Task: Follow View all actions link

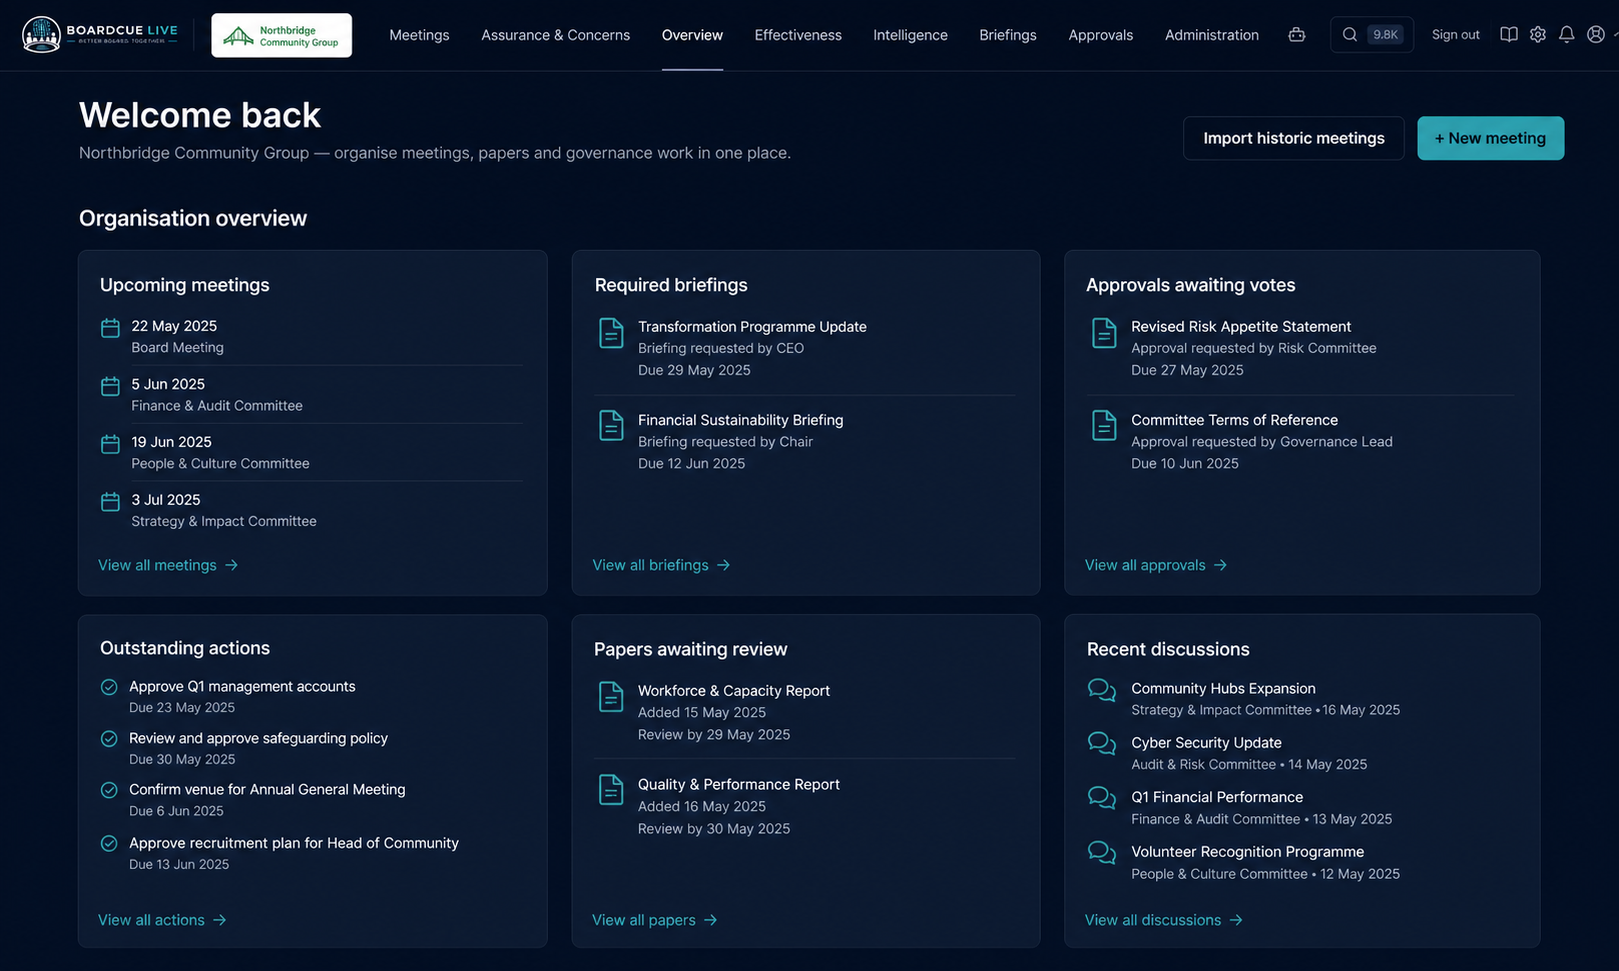Action: 162,920
